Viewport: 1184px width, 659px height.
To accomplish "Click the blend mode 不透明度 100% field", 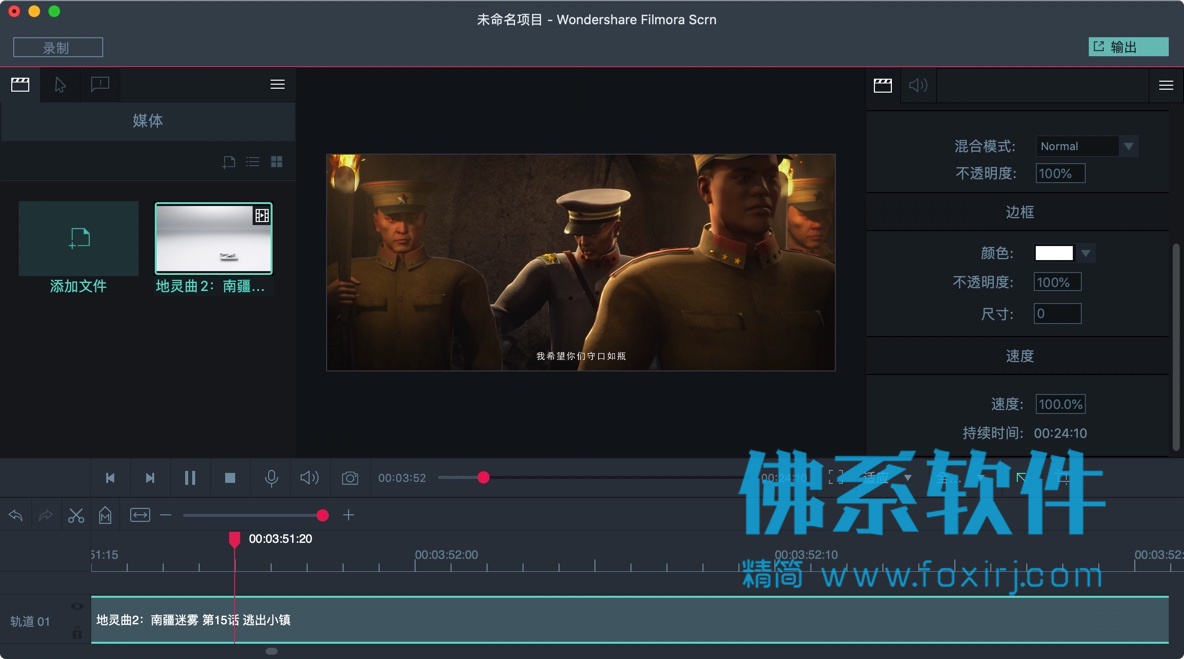I will [x=1060, y=174].
